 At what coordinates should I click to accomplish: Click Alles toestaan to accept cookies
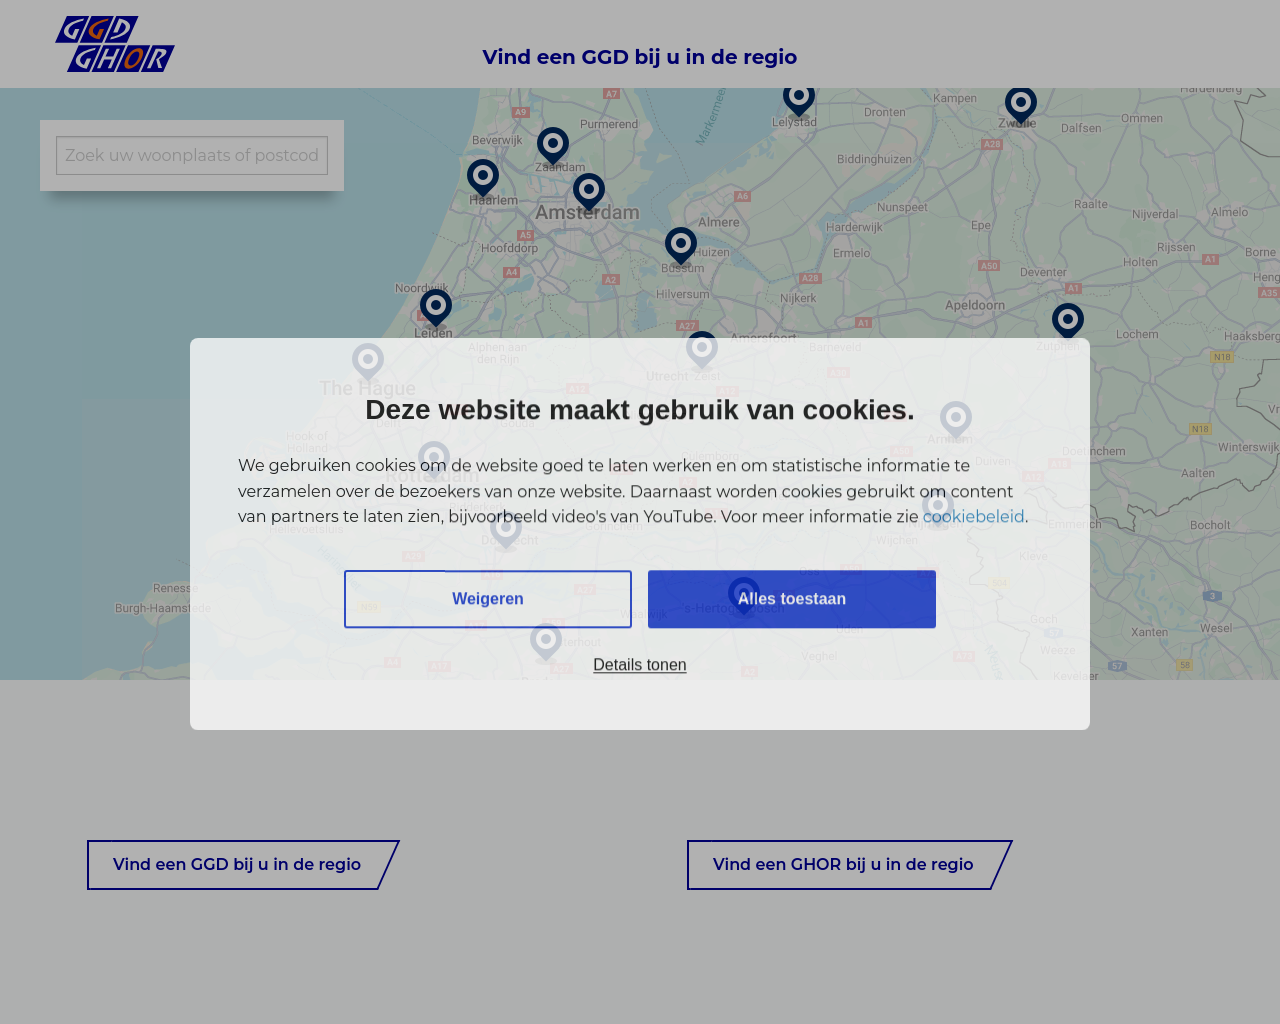(x=792, y=599)
